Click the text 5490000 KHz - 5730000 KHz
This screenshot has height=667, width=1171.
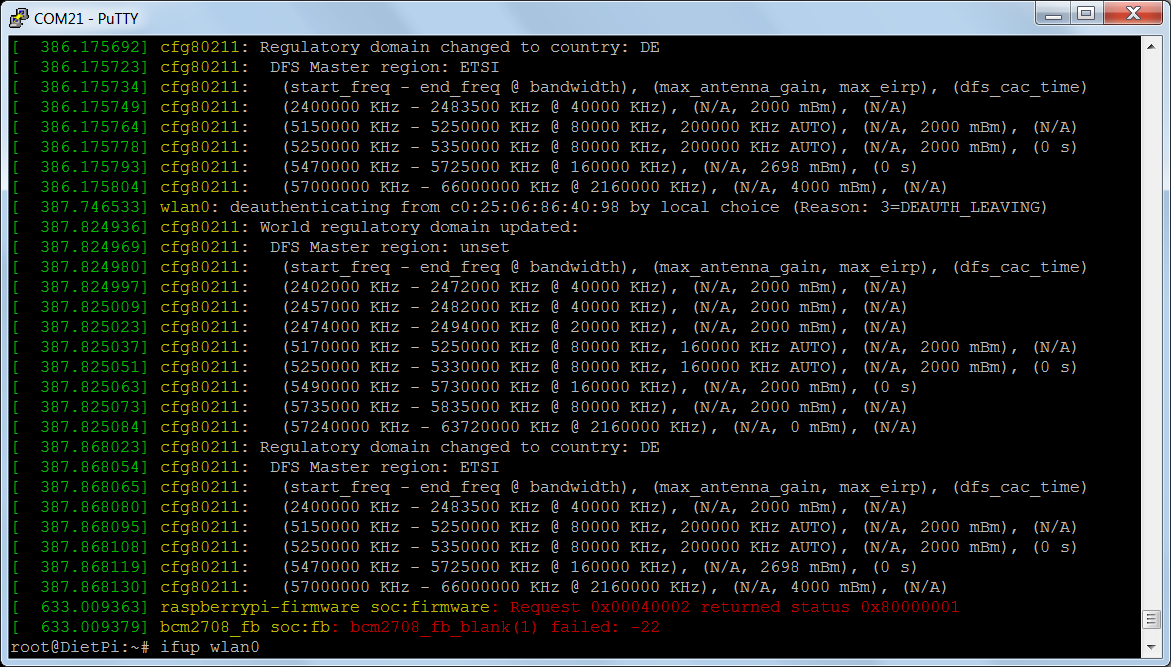click(x=414, y=387)
